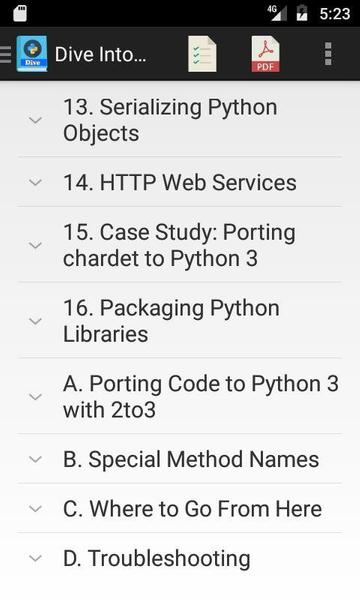
Task: Expand 16. Packaging Python Libraries chevron
Action: click(x=36, y=321)
